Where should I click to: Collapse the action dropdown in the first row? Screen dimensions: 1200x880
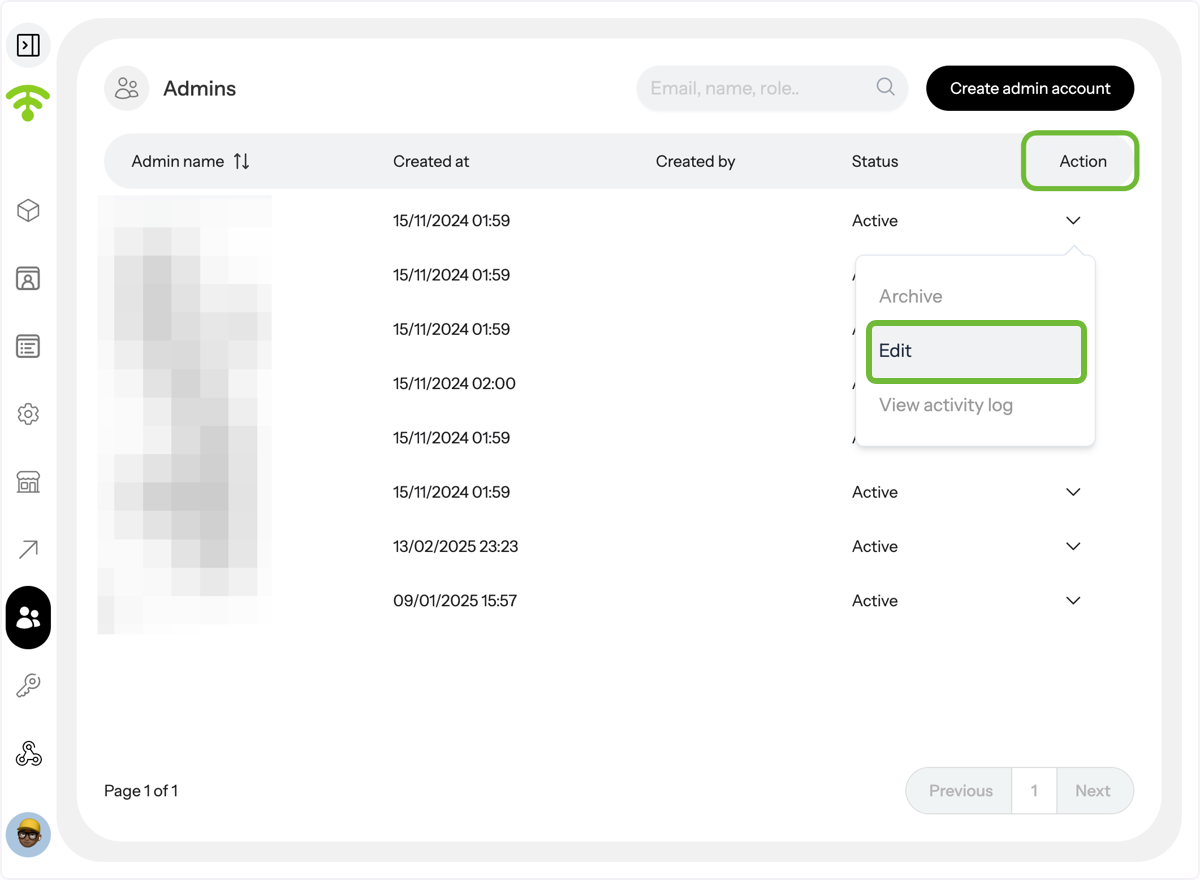coord(1073,220)
